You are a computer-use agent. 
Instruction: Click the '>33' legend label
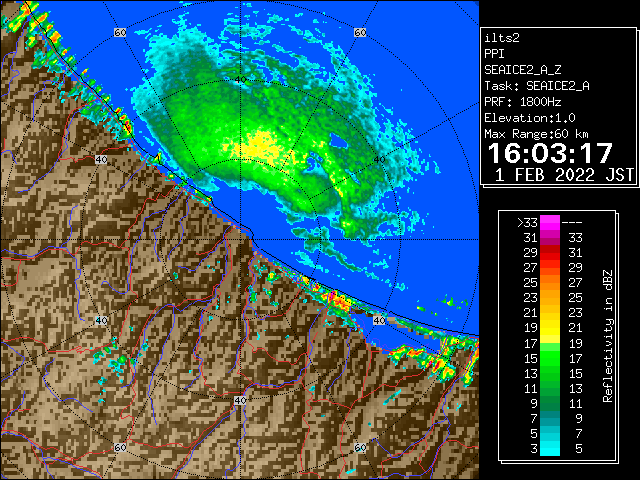528,223
